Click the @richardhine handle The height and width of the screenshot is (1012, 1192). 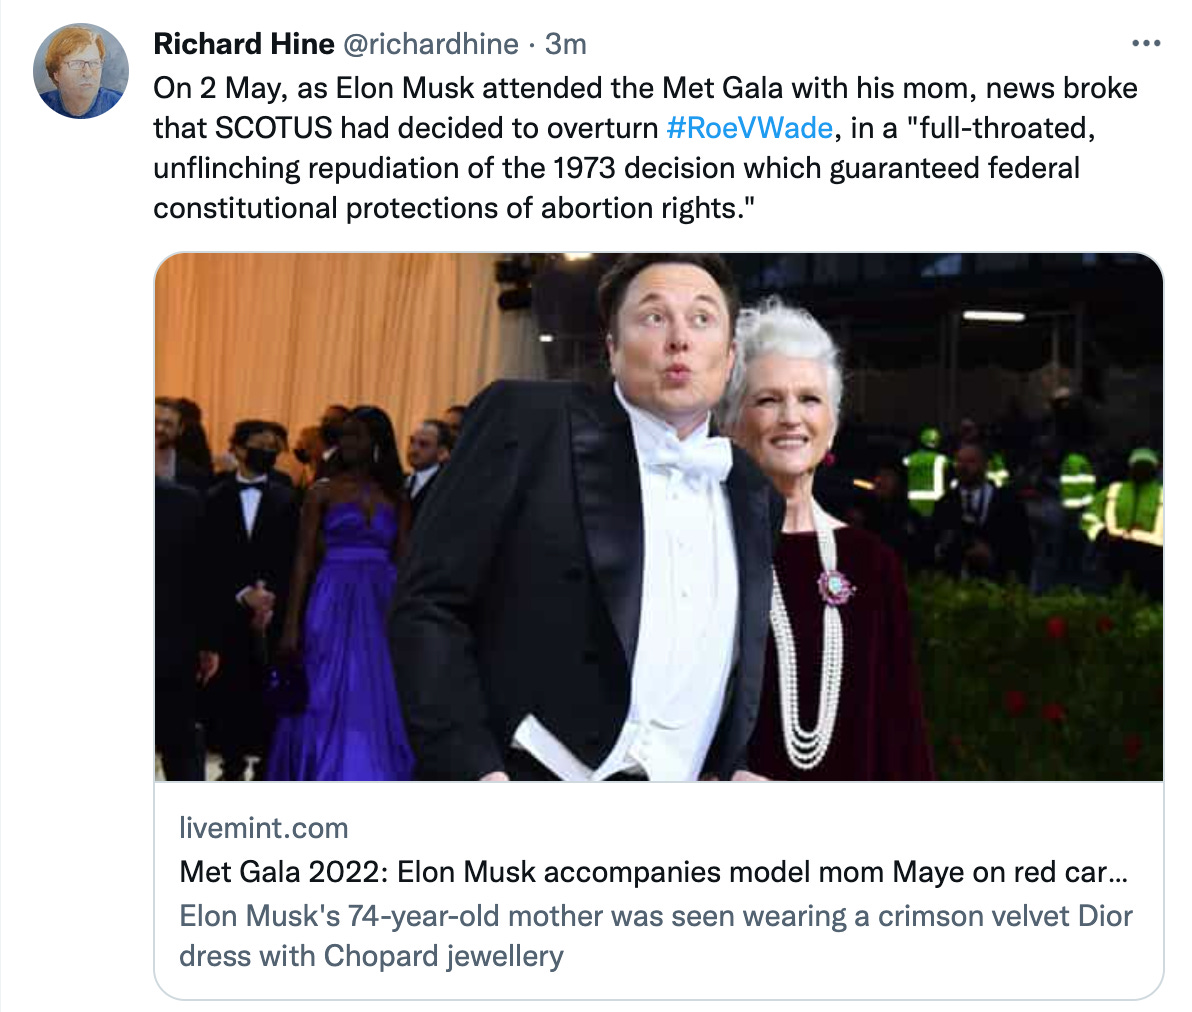point(431,44)
